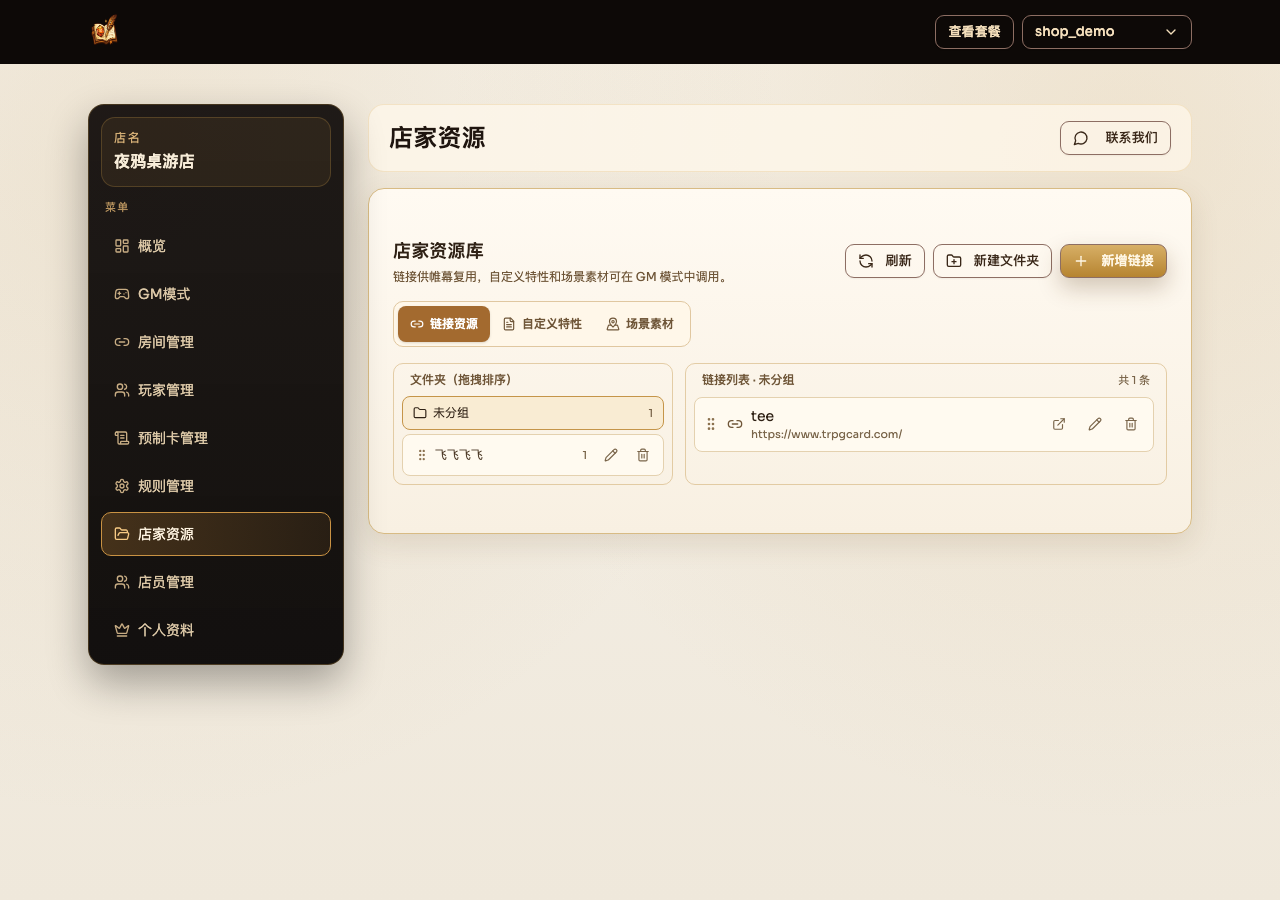Delete the 飞飞飞飞 folder trash icon

click(x=643, y=455)
